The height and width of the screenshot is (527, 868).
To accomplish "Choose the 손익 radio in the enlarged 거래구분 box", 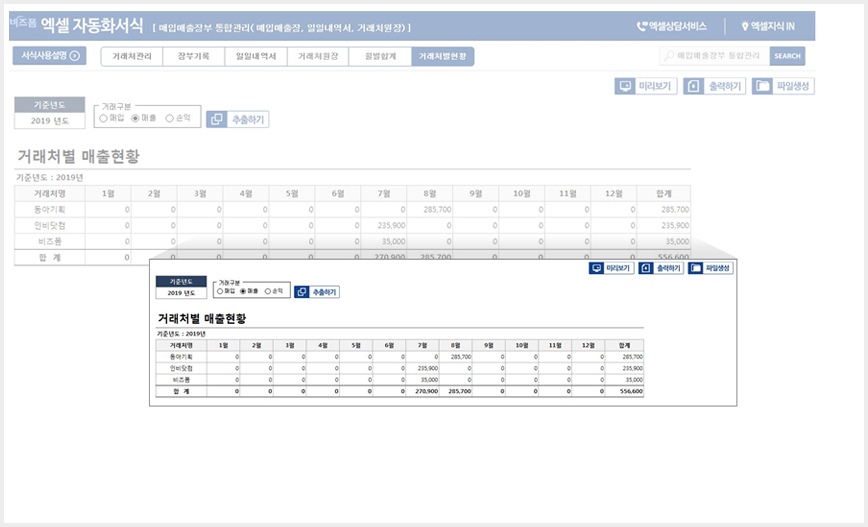I will [x=268, y=291].
